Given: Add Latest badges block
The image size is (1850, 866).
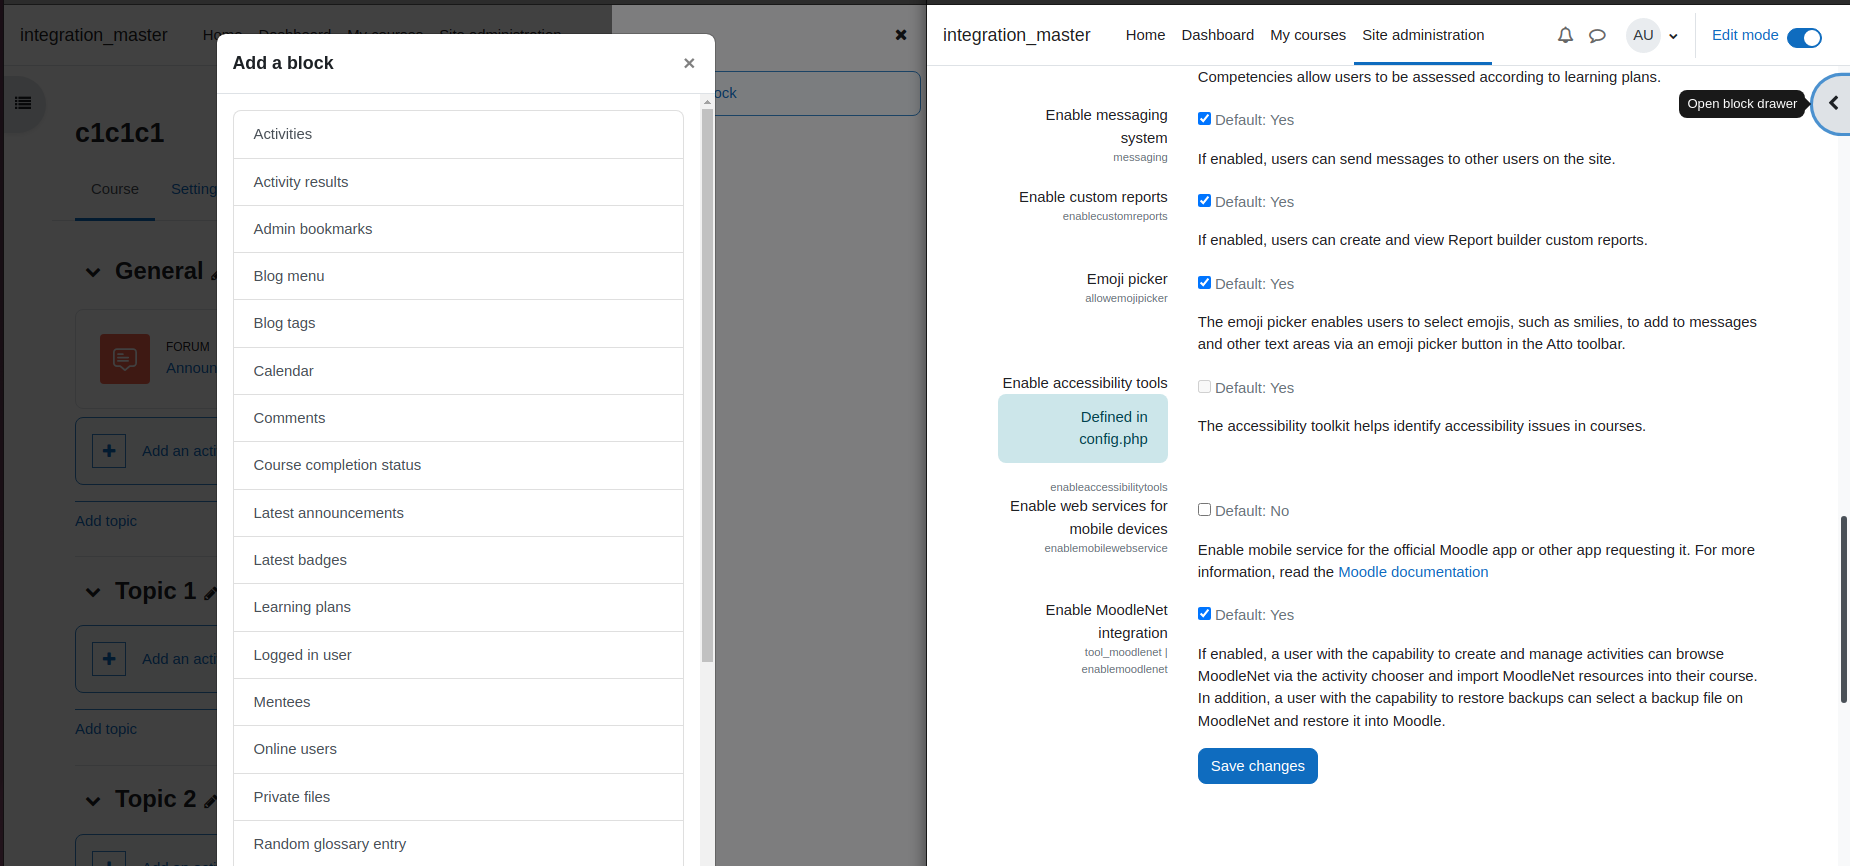Looking at the screenshot, I should pos(458,560).
